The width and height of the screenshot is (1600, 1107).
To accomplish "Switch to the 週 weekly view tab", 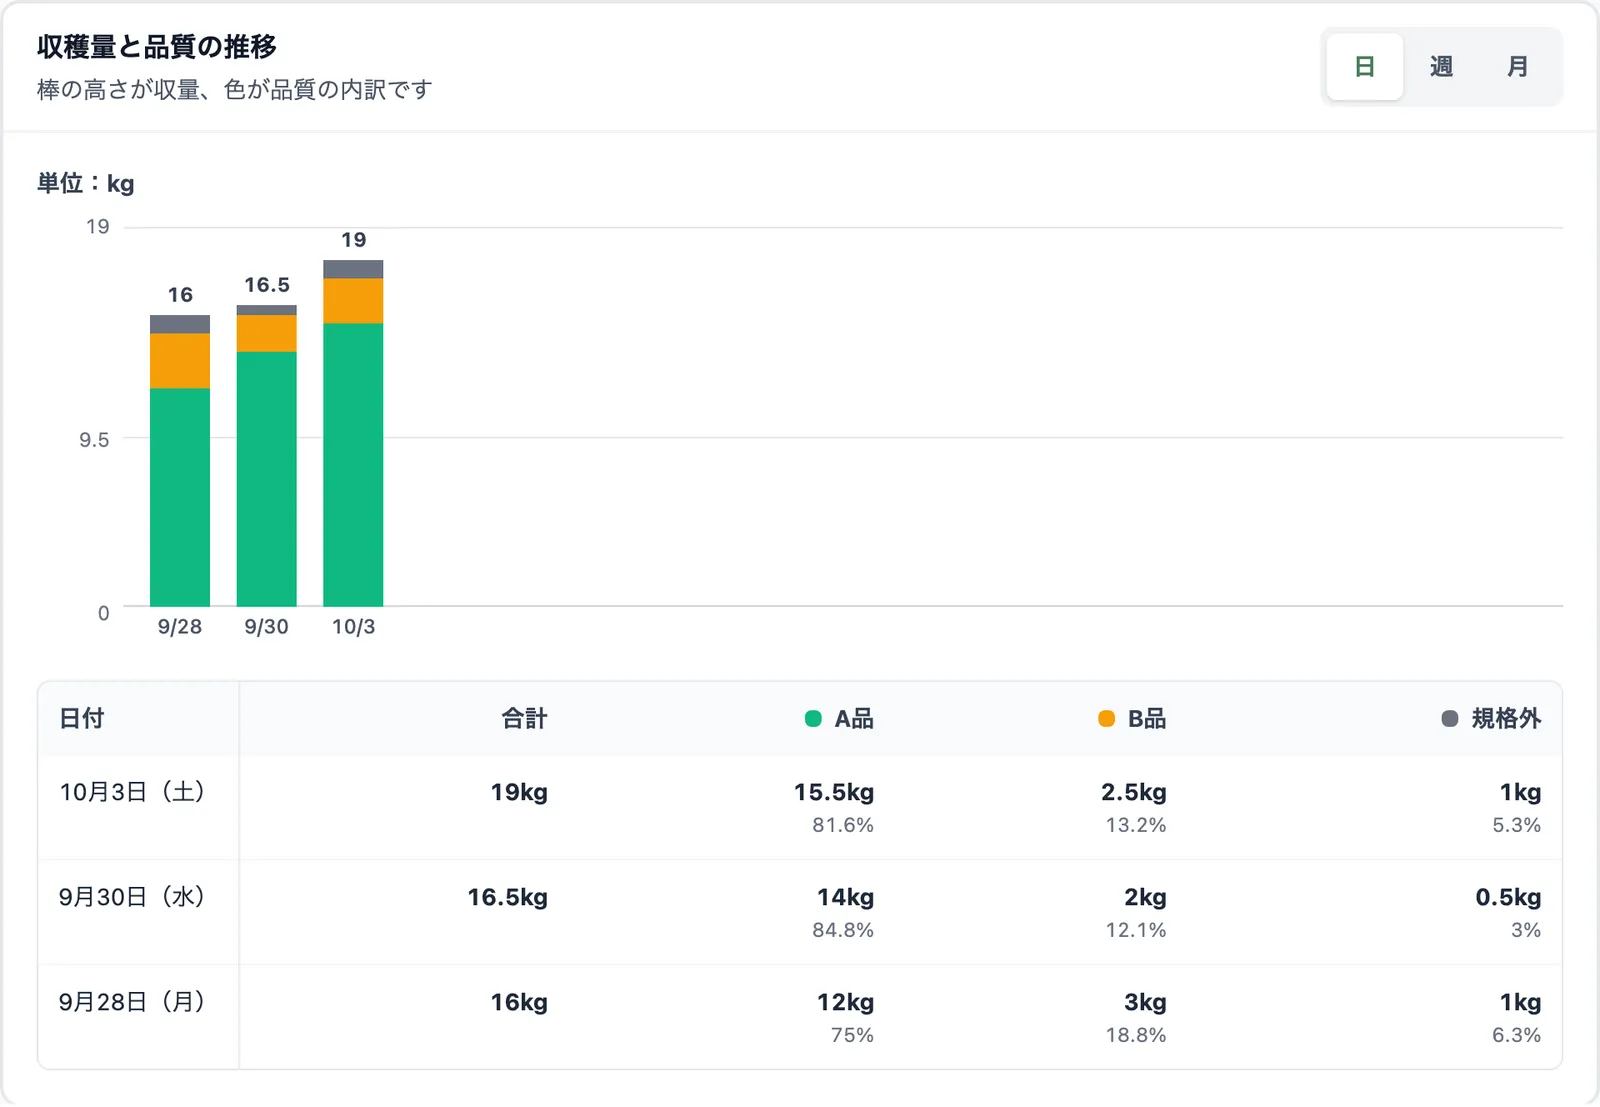I will [1441, 67].
